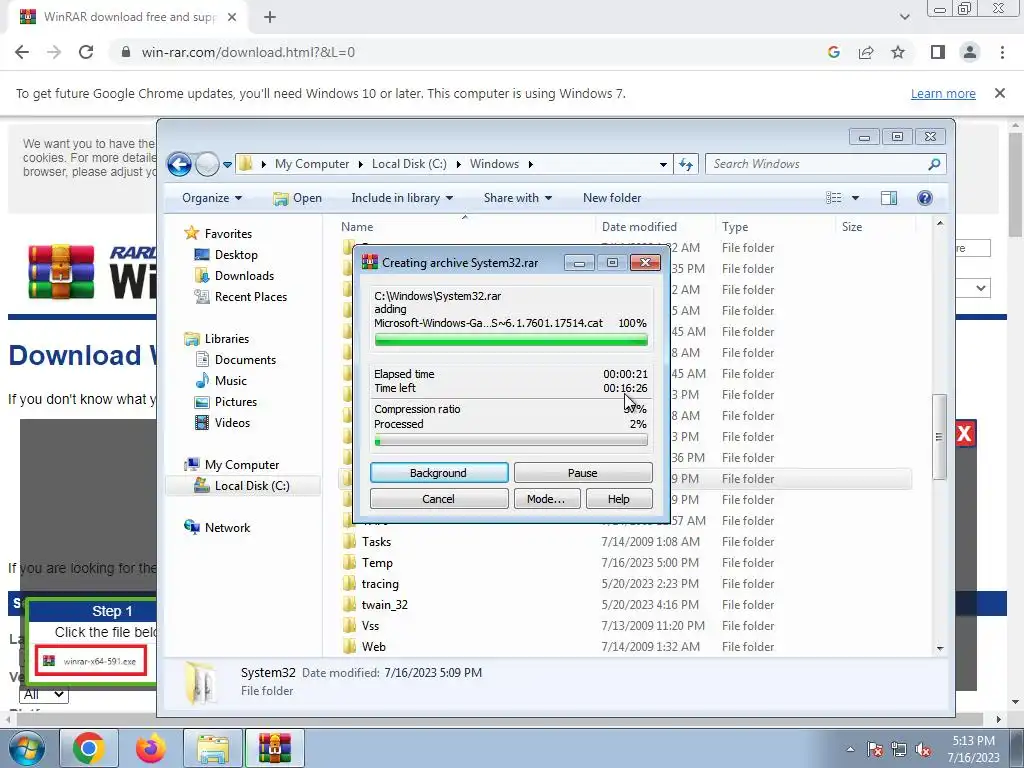Viewport: 1024px width, 768px height.
Task: Open the Chrome profile menu
Action: (970, 52)
